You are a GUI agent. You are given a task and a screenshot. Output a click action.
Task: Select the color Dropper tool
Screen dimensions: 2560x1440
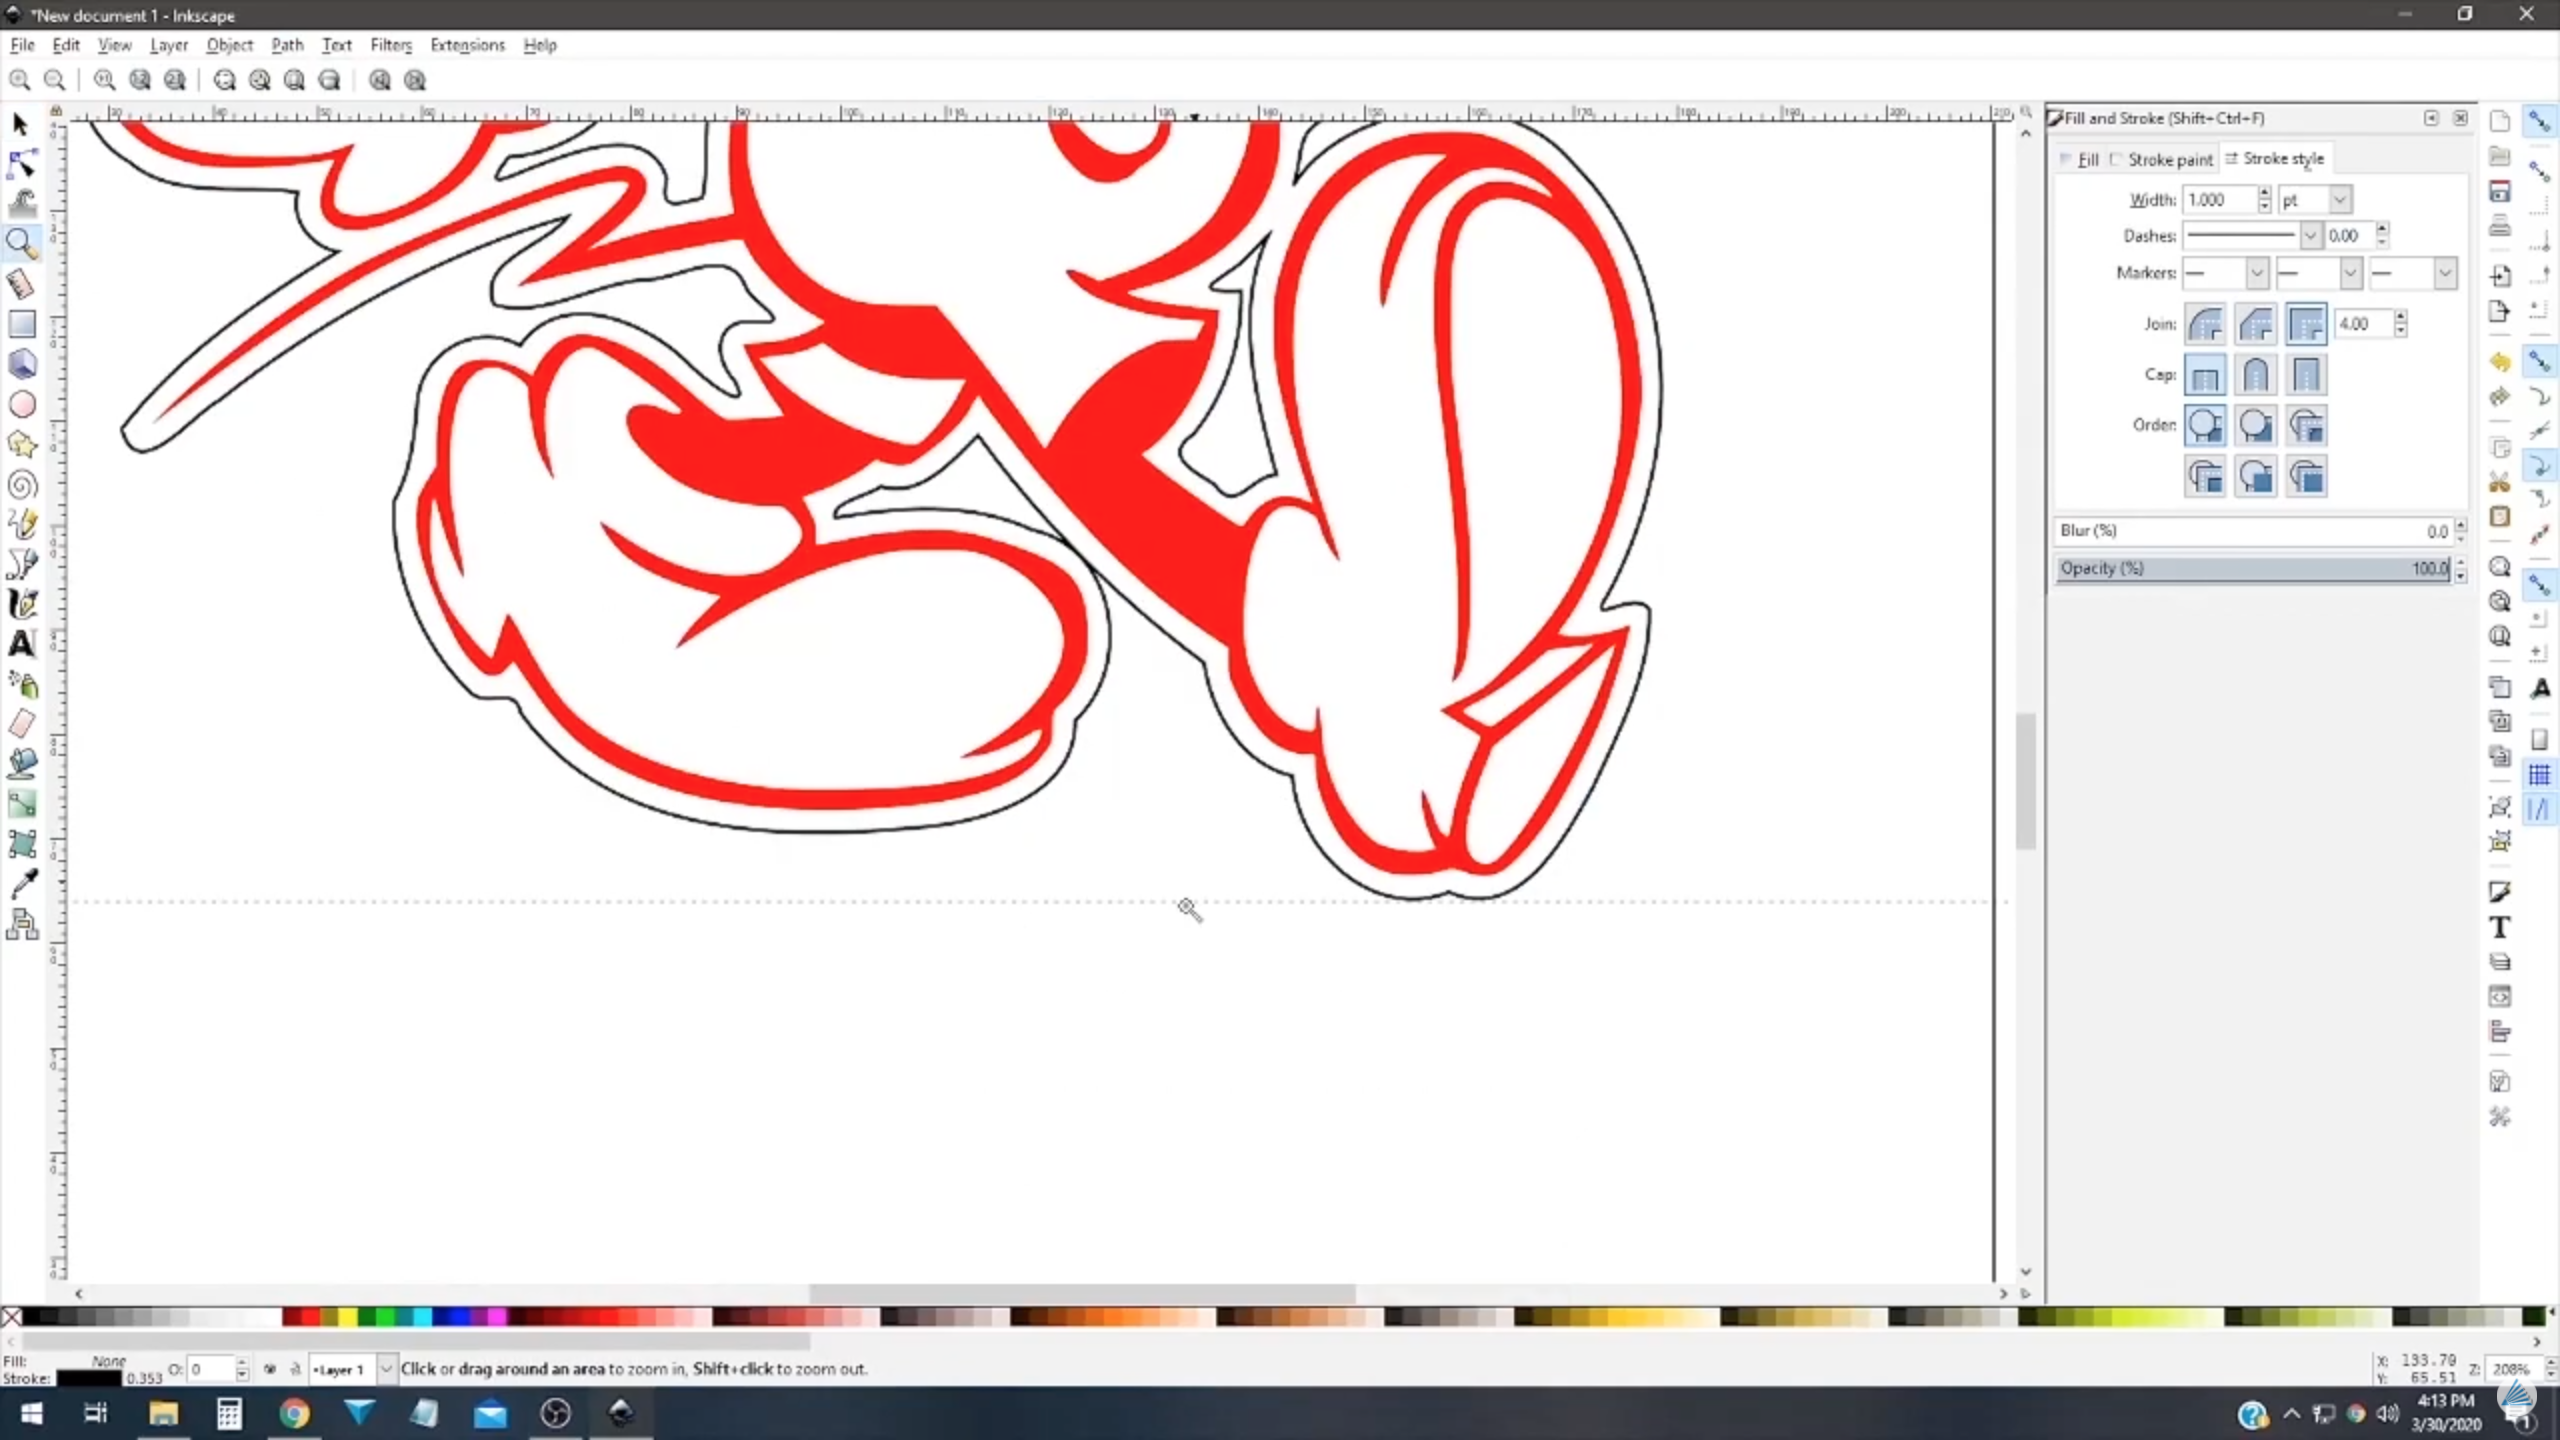click(22, 884)
